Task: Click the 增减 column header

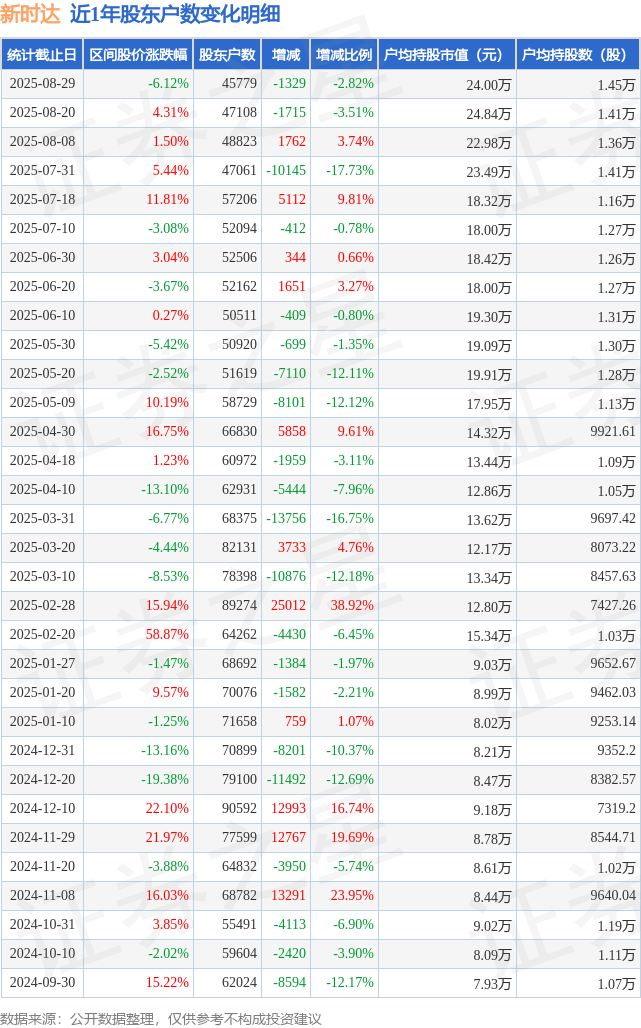Action: coord(286,54)
